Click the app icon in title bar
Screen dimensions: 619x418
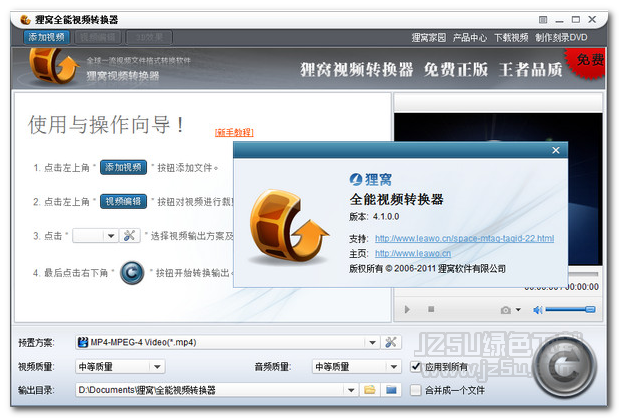click(25, 19)
